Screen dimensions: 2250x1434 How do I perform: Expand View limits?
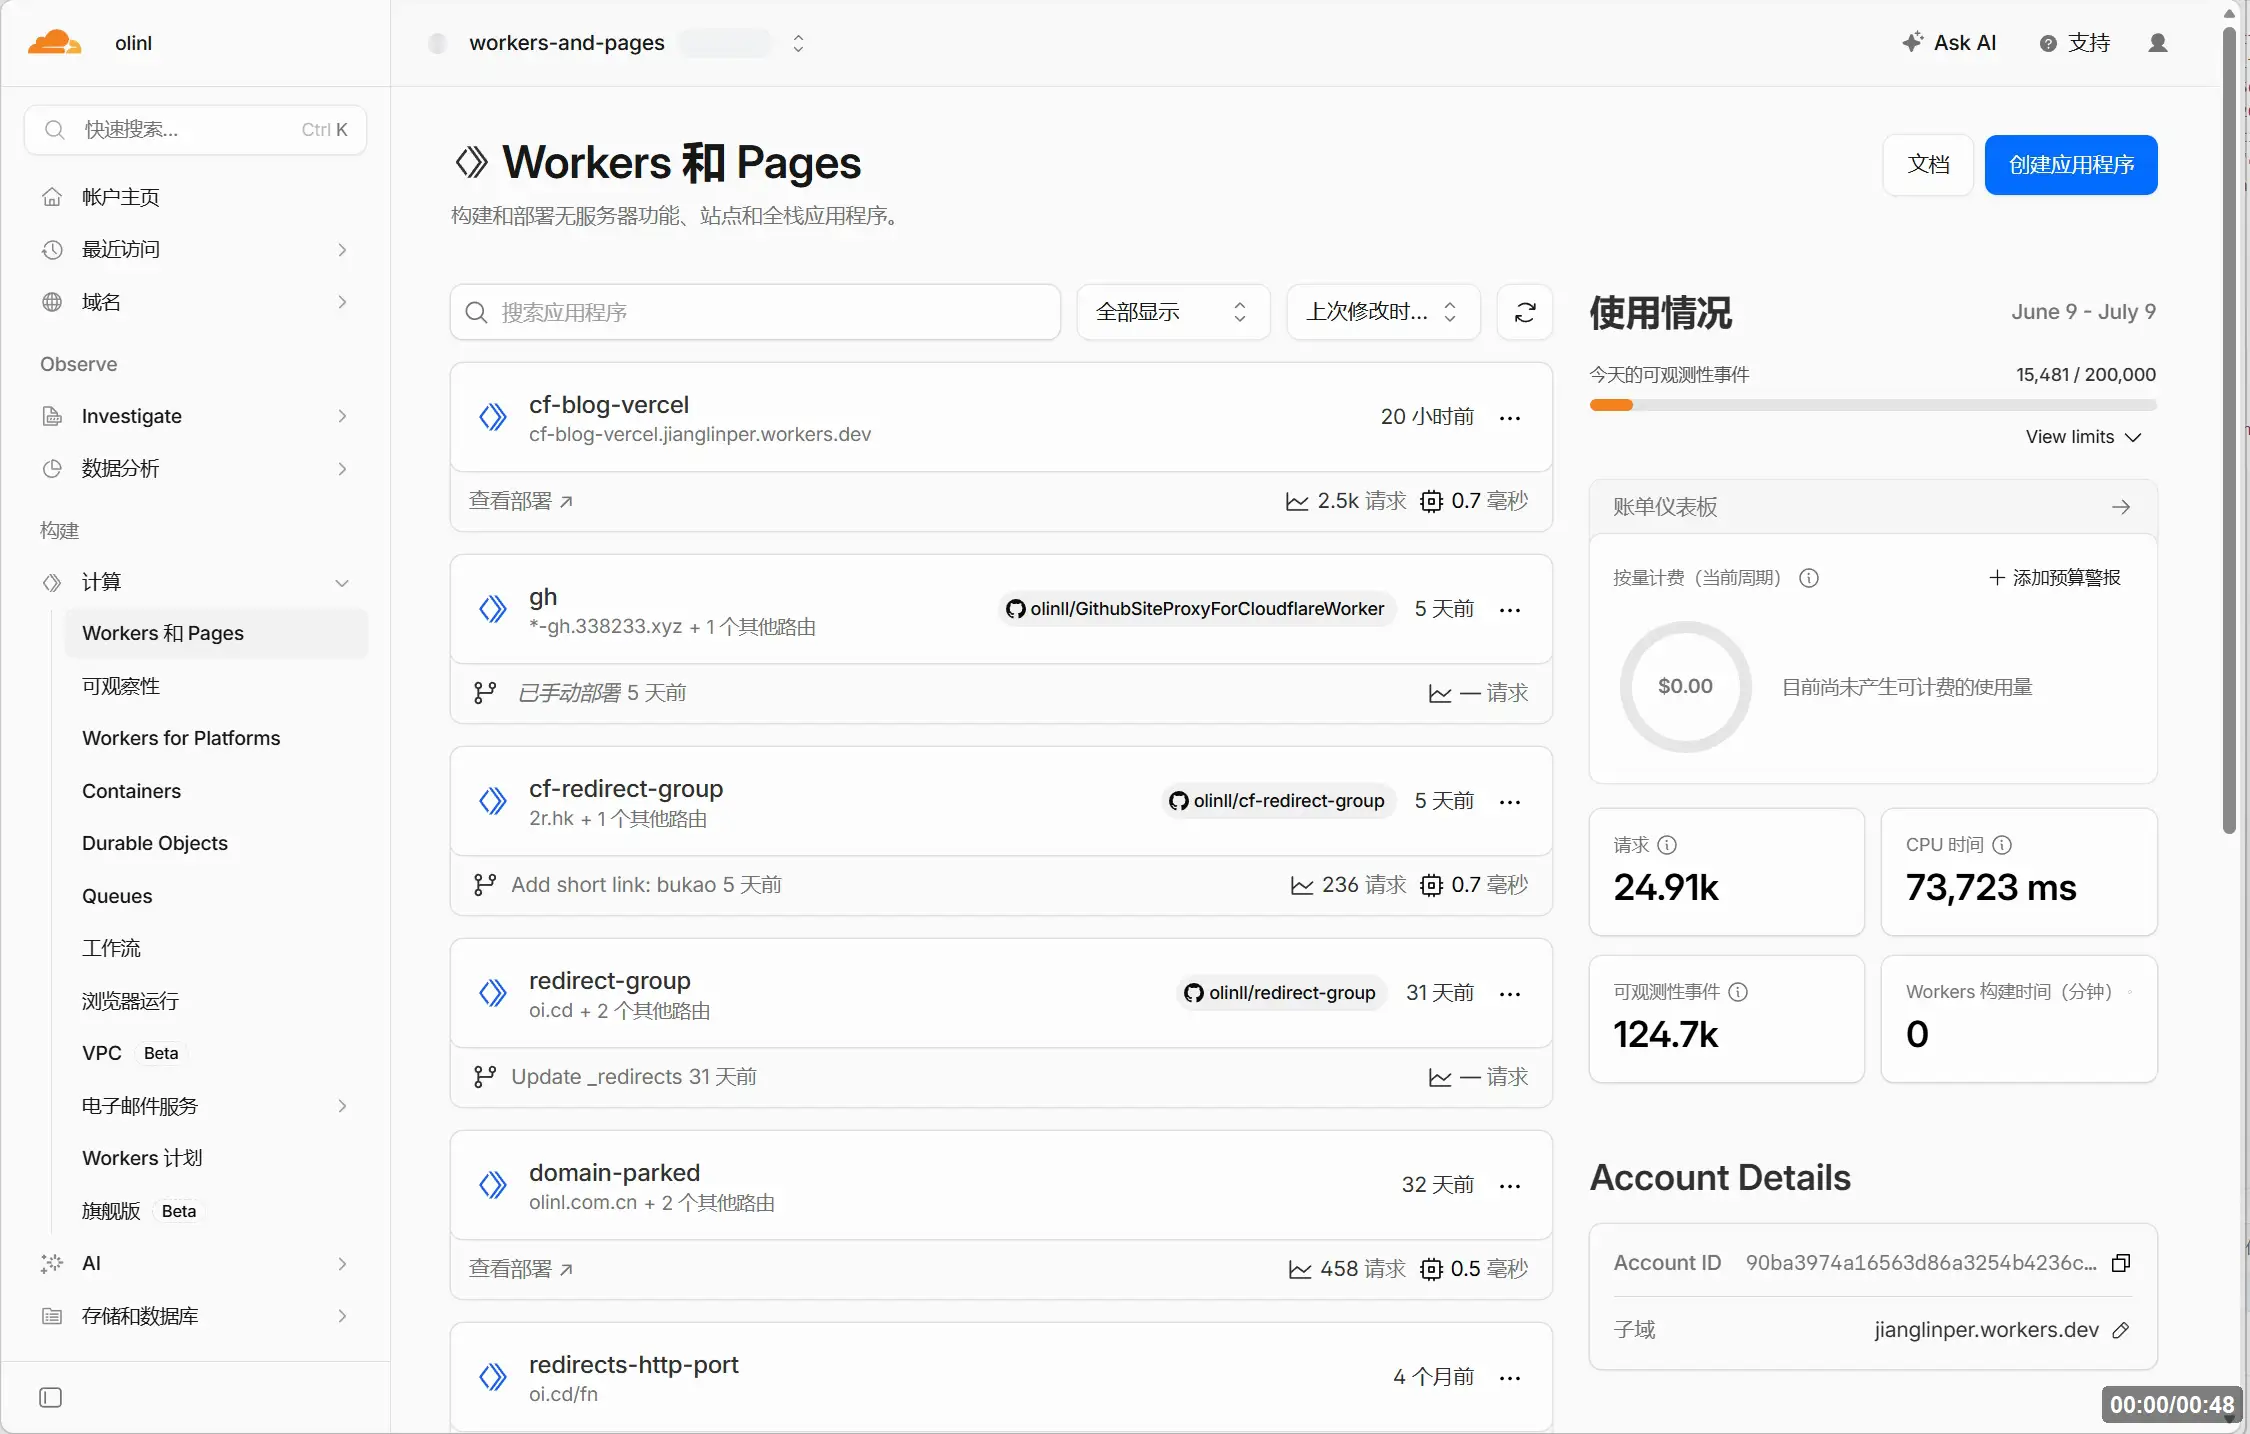pos(2083,437)
